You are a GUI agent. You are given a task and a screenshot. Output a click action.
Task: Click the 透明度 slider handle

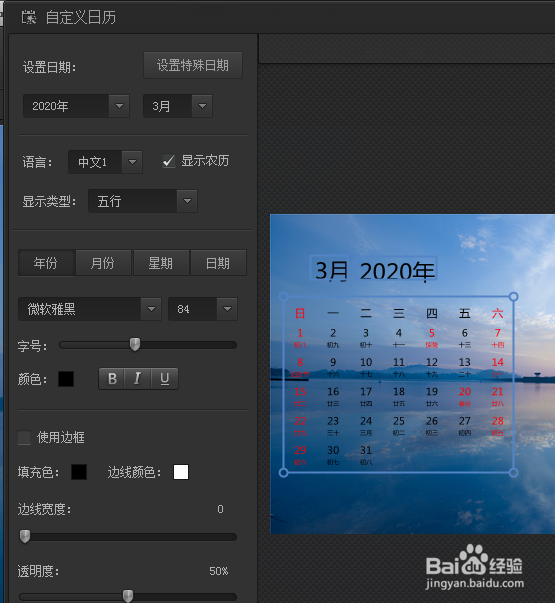pos(128,596)
